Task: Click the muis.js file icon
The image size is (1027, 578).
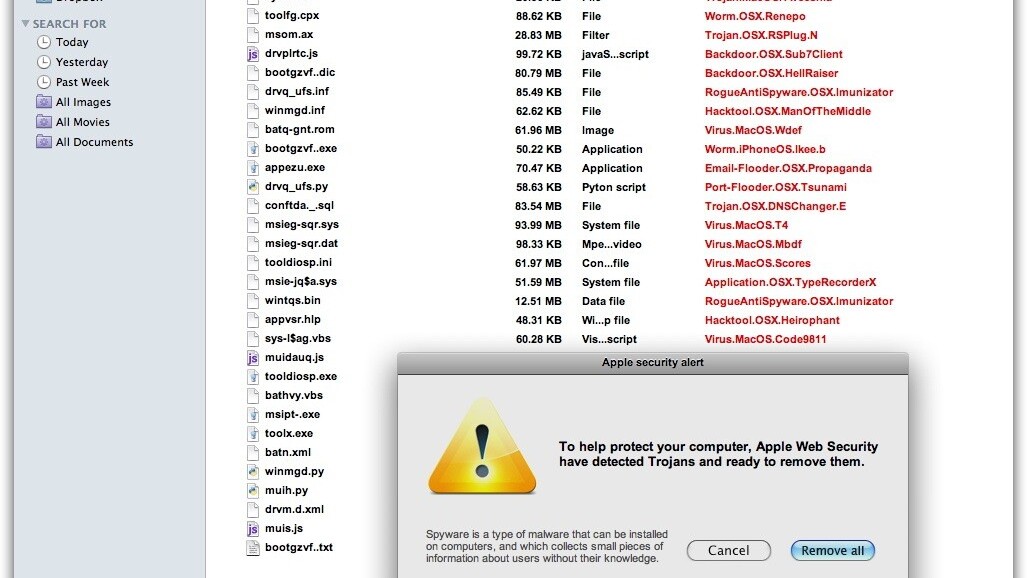Action: [253, 529]
